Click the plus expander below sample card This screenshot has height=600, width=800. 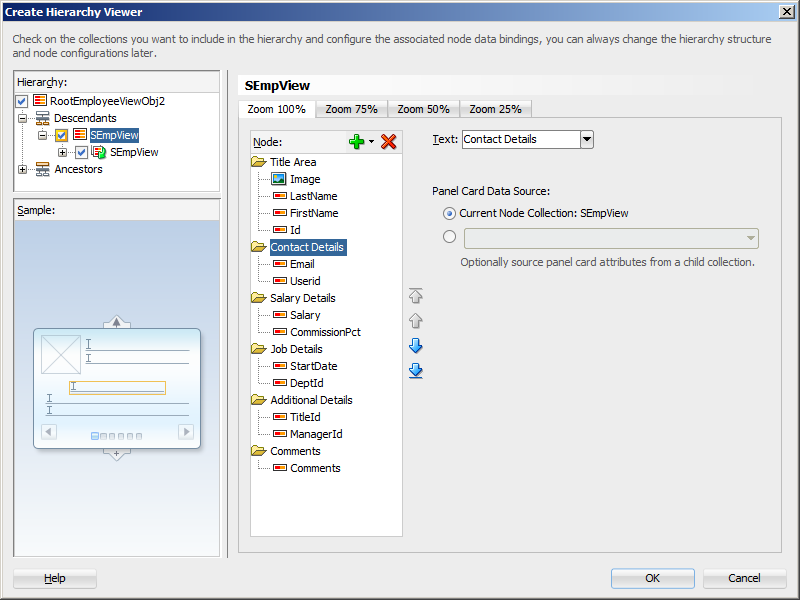[x=116, y=454]
